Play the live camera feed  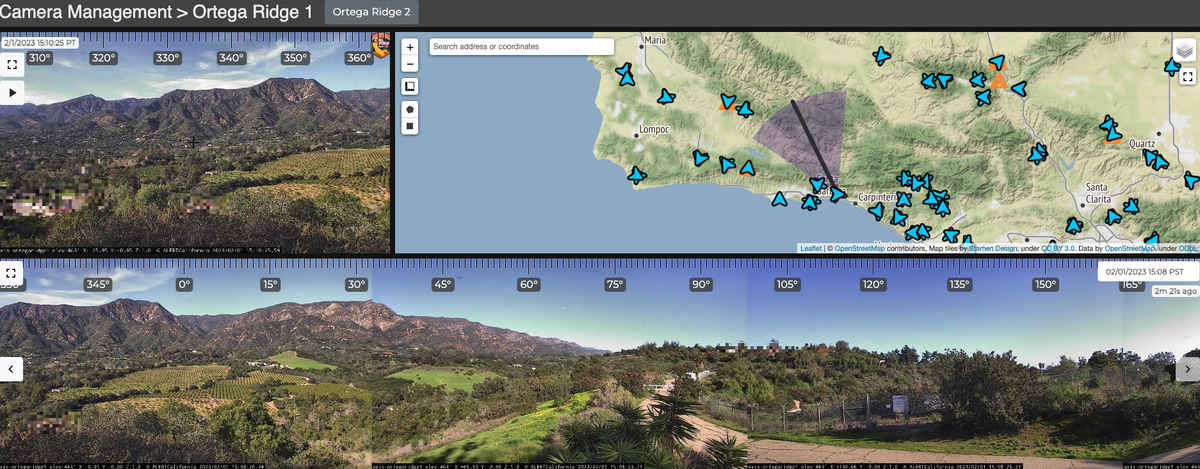[12, 92]
